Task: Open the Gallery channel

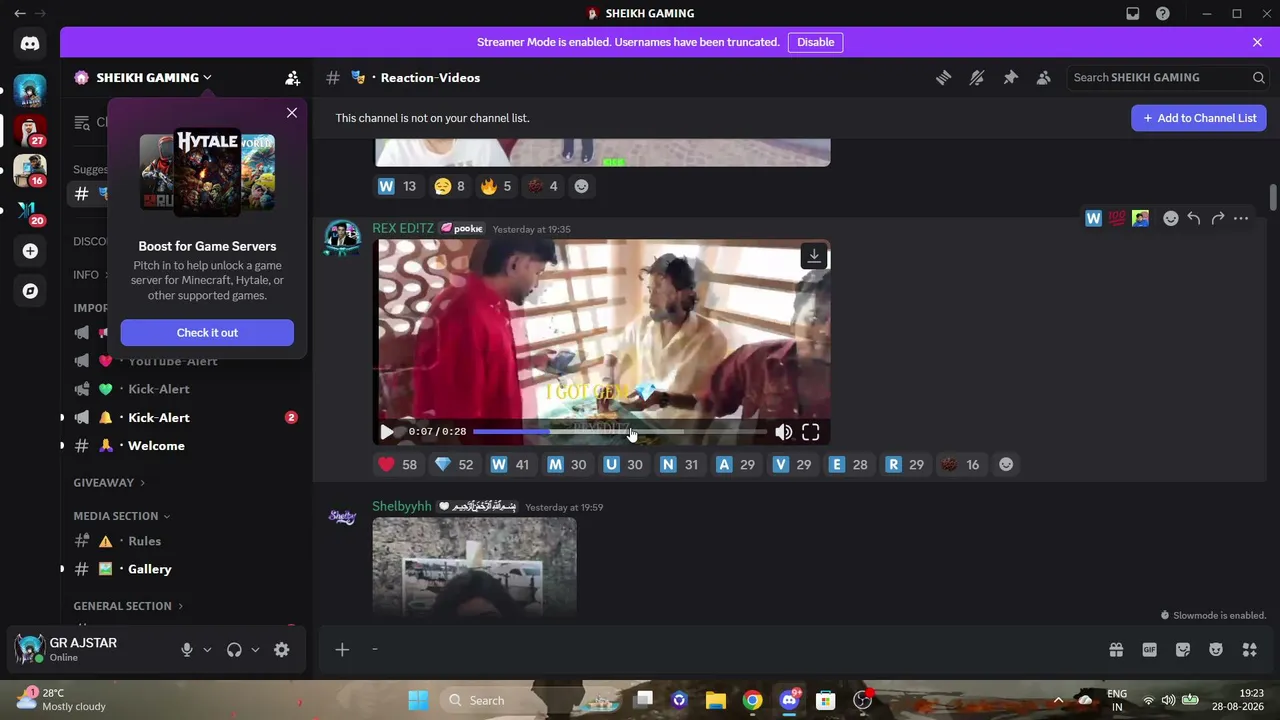Action: pos(185,569)
